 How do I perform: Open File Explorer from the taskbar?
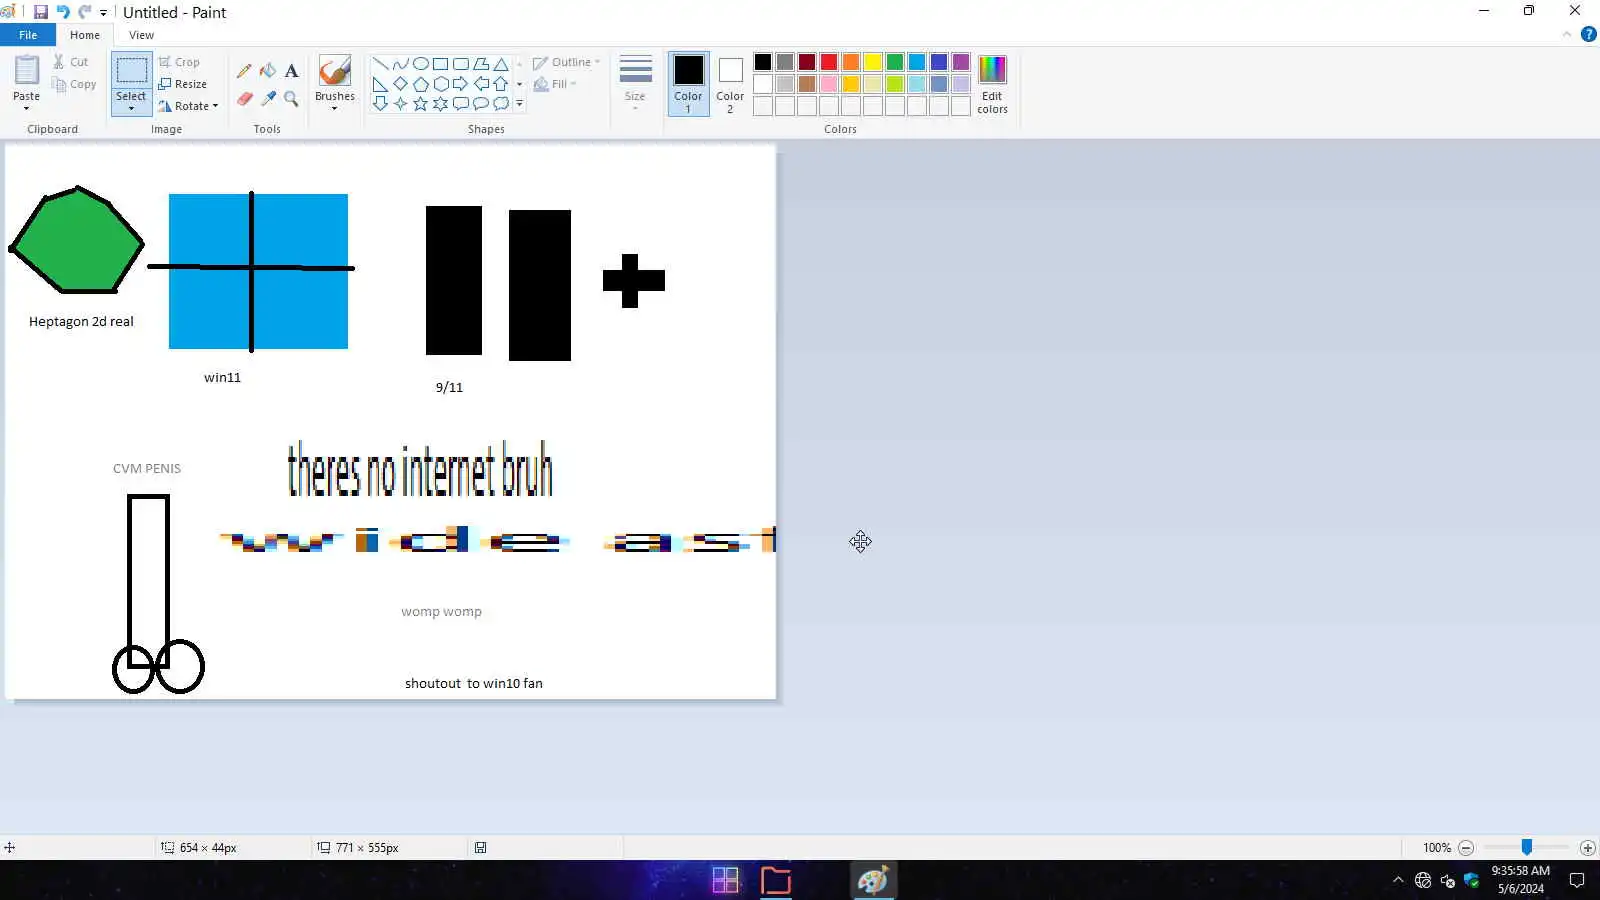pyautogui.click(x=776, y=880)
